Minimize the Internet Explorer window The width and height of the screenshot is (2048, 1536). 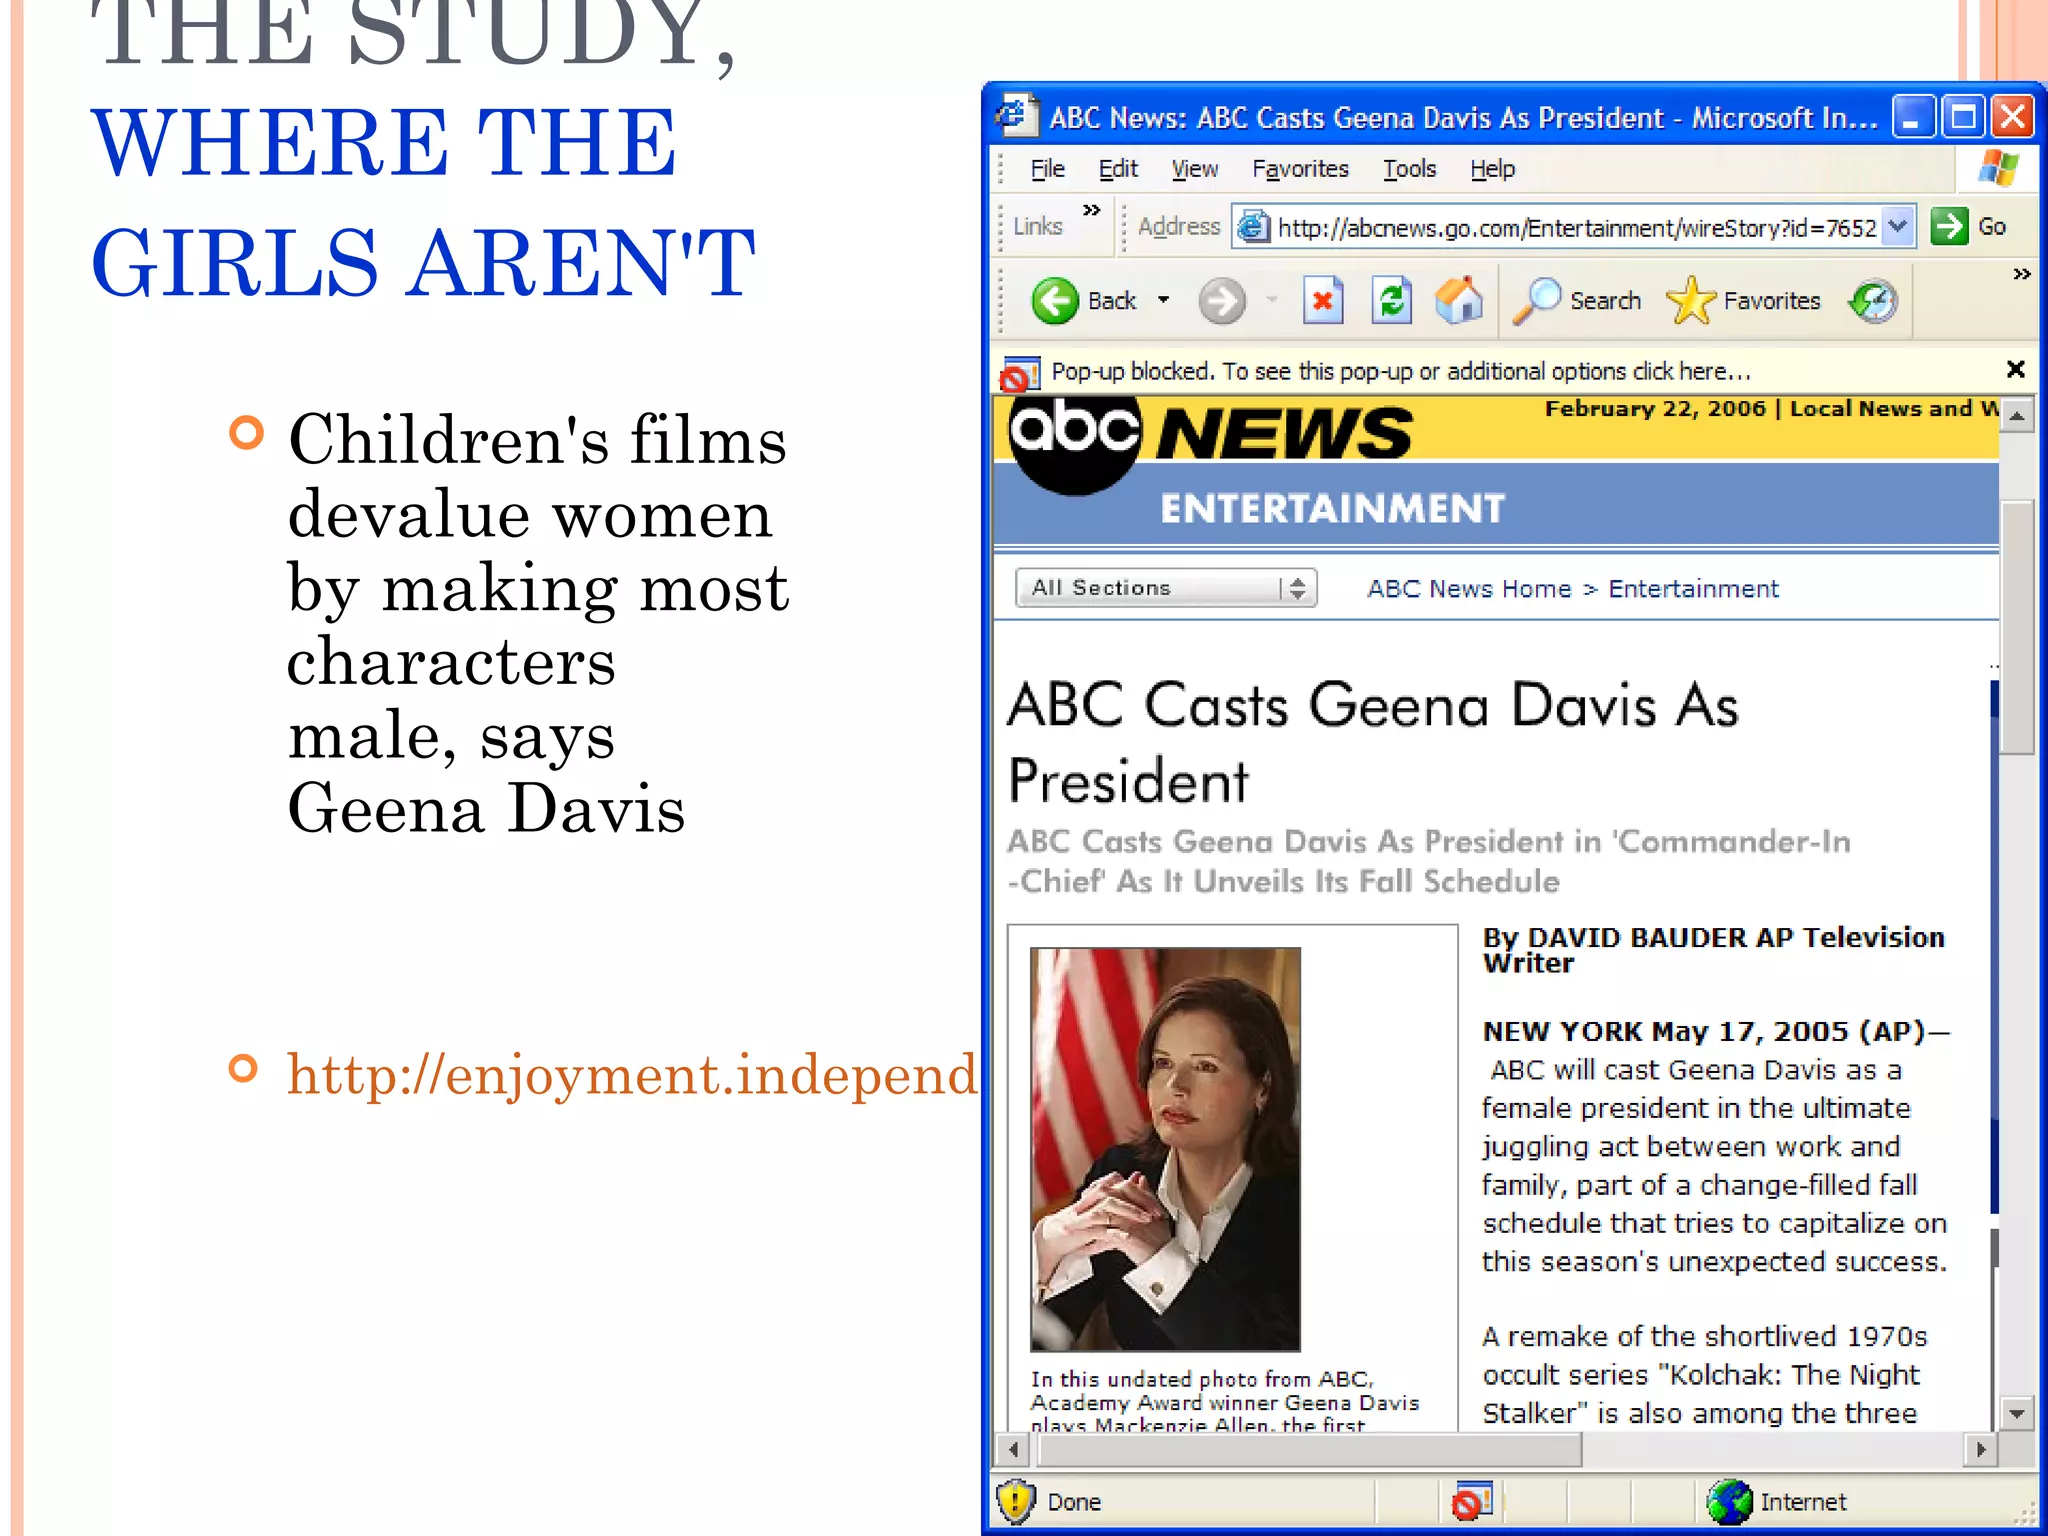[x=1912, y=117]
